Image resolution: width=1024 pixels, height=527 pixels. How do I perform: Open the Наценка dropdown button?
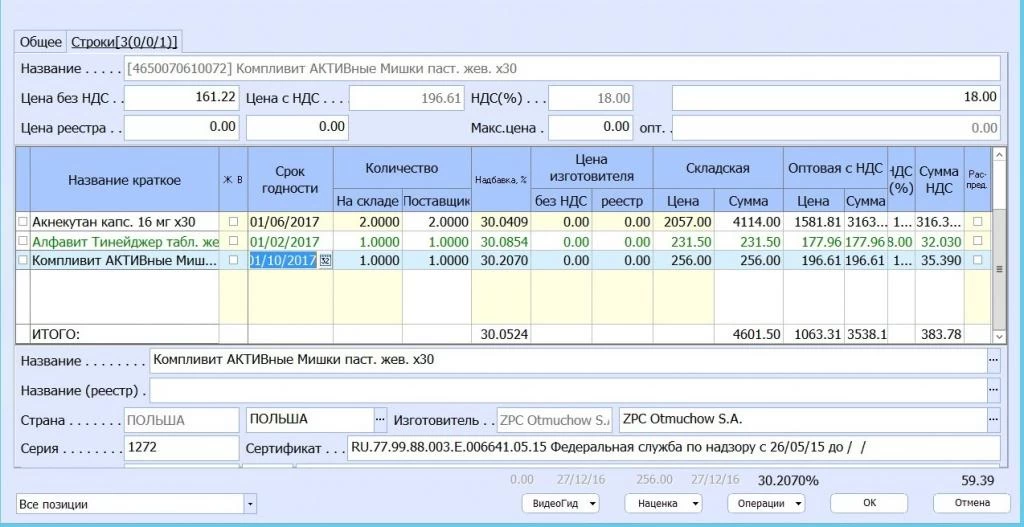pyautogui.click(x=663, y=503)
